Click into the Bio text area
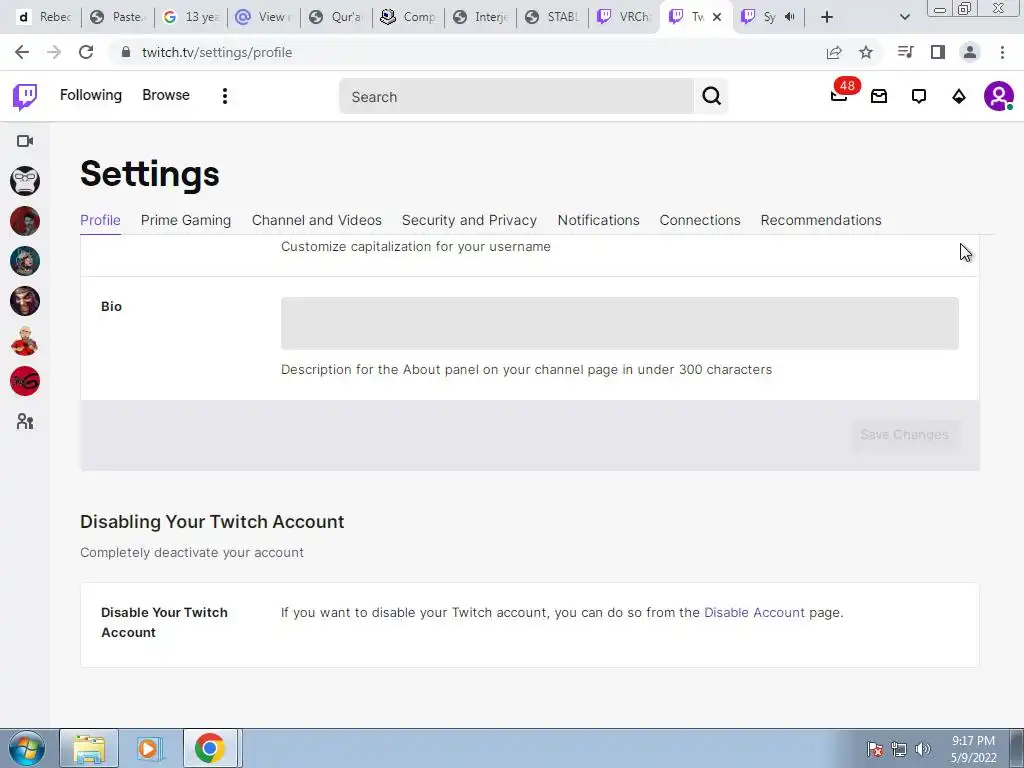This screenshot has height=768, width=1024. click(x=620, y=323)
